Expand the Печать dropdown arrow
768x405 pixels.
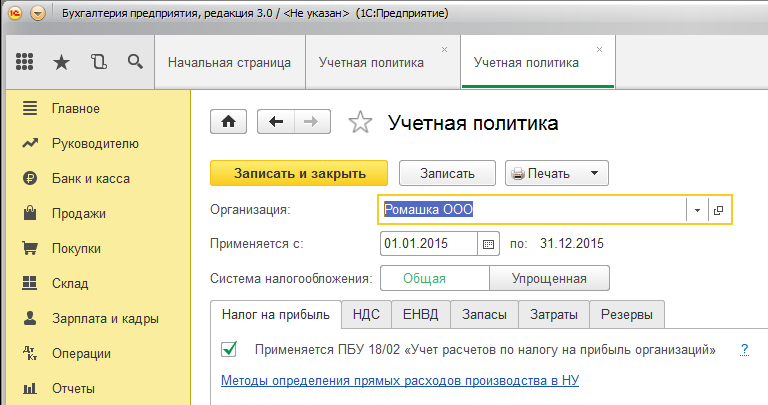pos(594,173)
